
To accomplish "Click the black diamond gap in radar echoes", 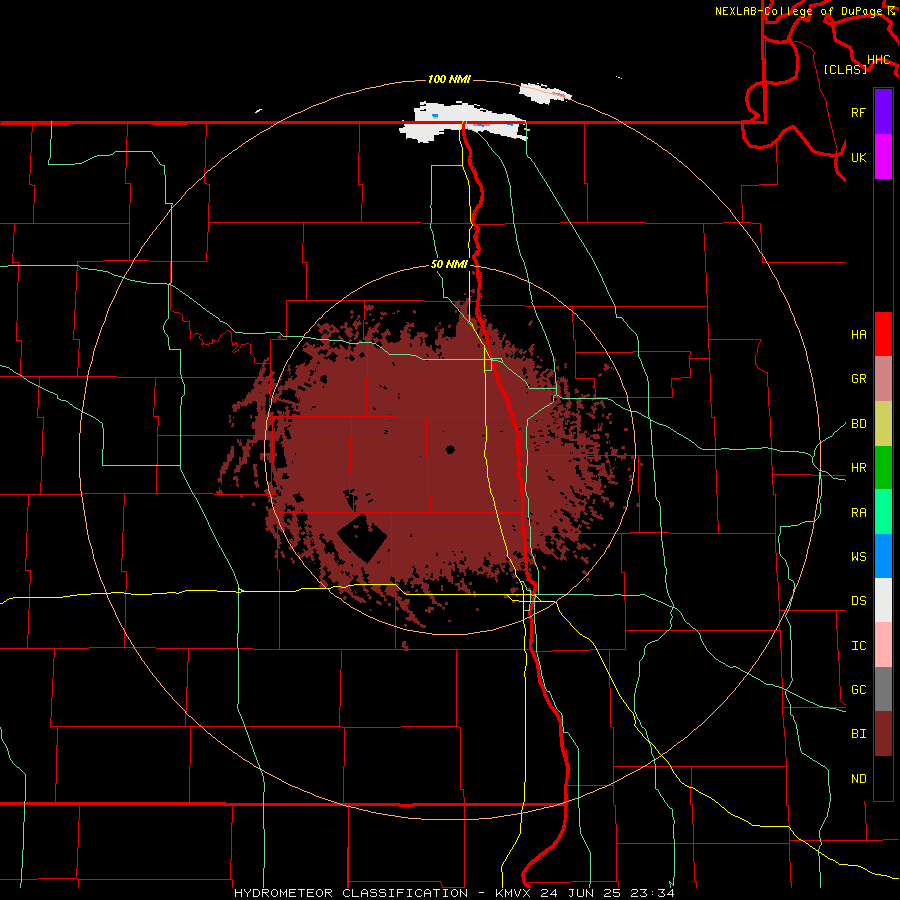I will pyautogui.click(x=362, y=538).
